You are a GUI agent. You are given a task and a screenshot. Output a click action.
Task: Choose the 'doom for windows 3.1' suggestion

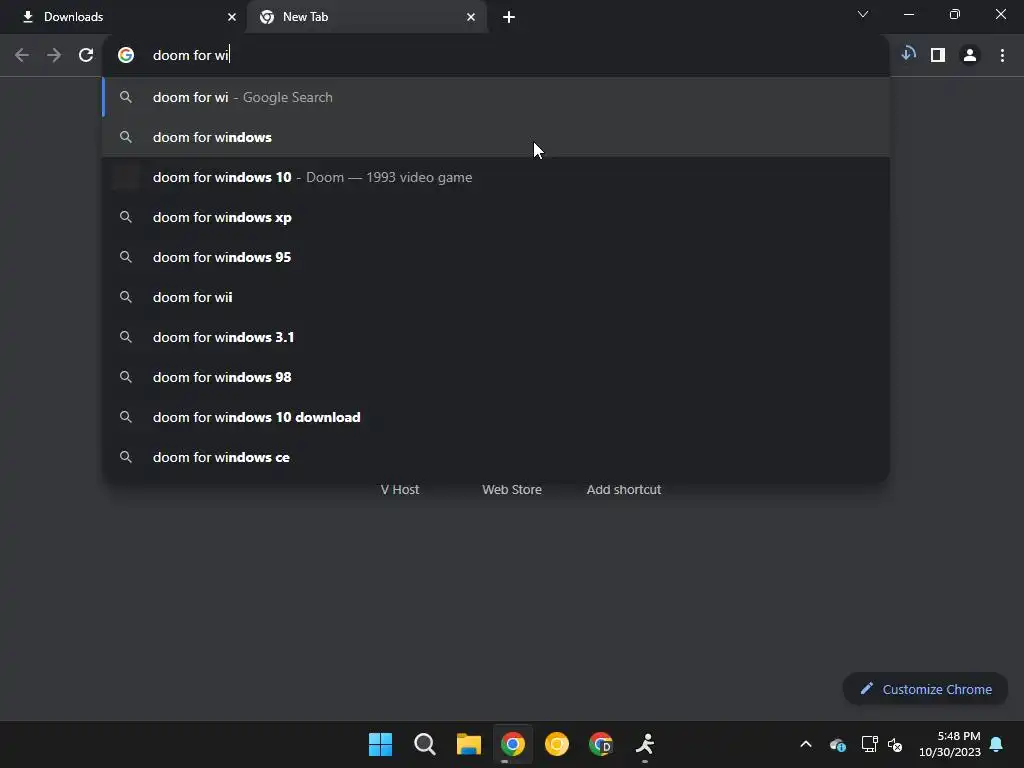(x=496, y=337)
